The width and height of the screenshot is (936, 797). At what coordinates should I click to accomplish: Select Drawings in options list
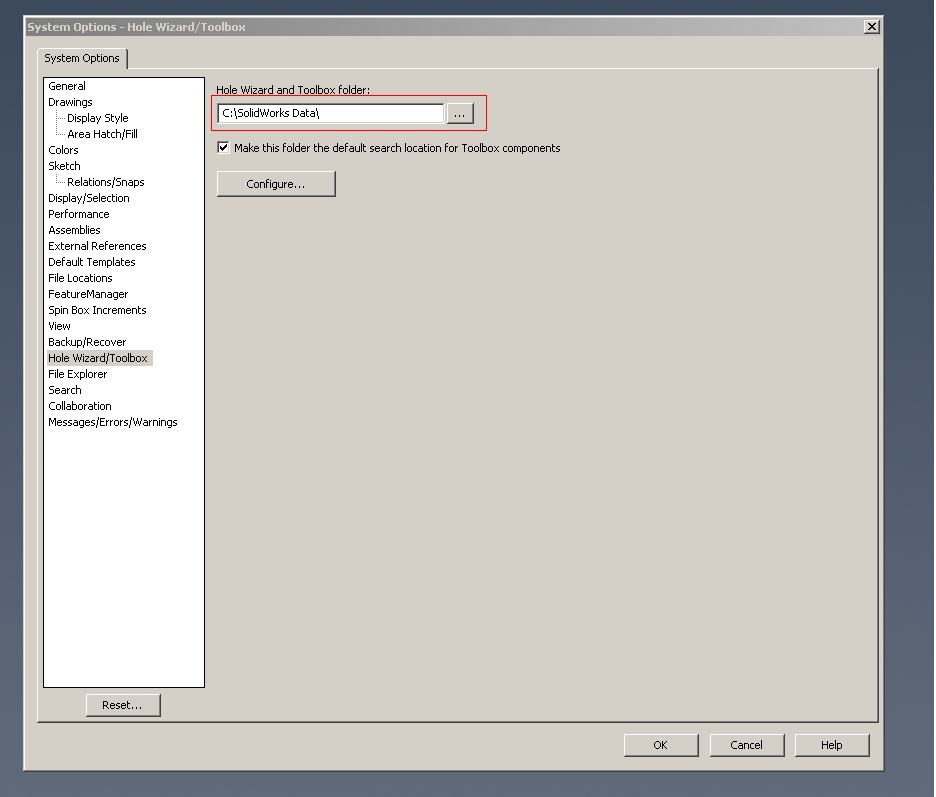(70, 102)
